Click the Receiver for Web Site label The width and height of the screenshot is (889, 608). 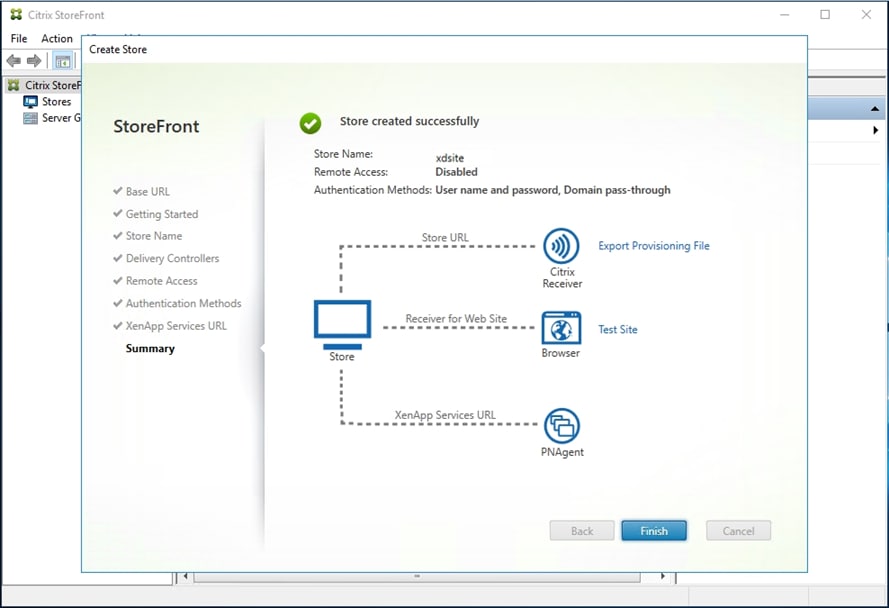[x=456, y=319]
